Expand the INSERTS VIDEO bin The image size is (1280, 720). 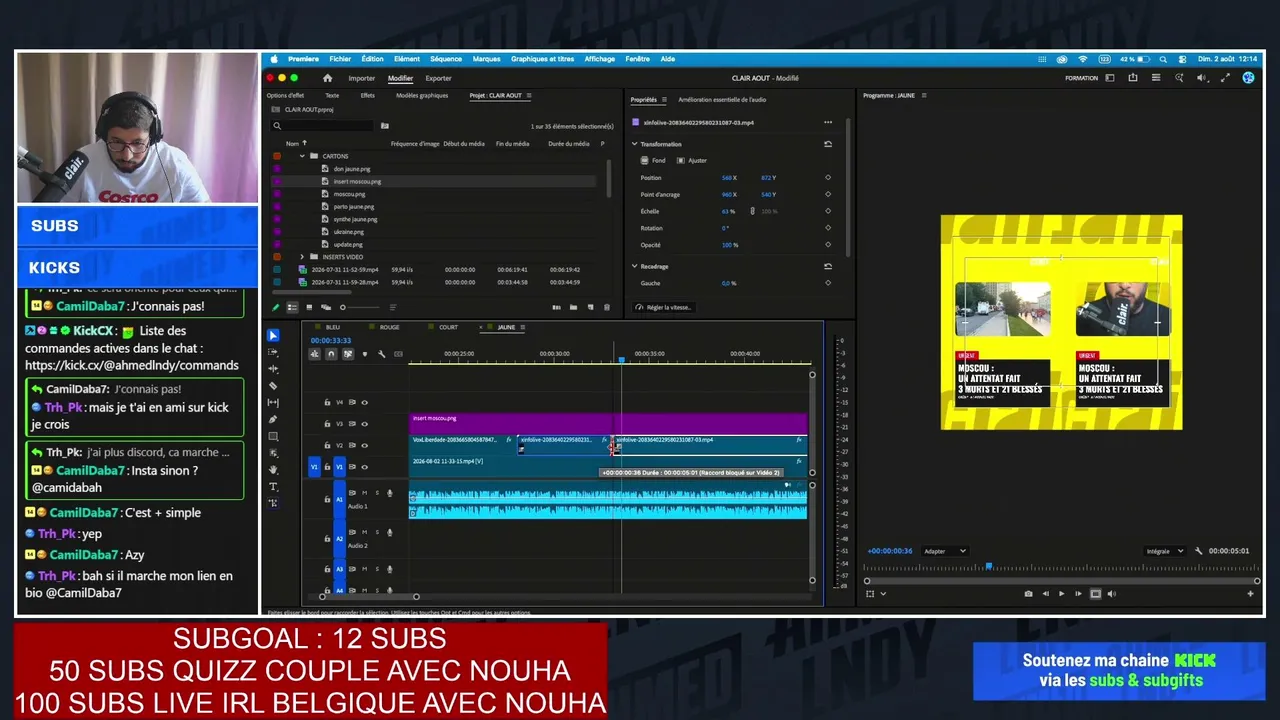click(x=302, y=257)
